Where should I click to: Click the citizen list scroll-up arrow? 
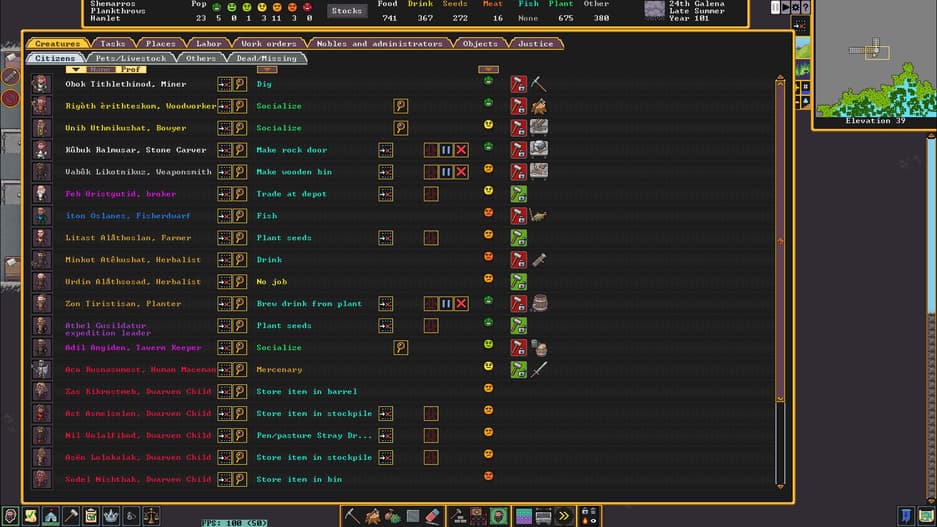[780, 79]
